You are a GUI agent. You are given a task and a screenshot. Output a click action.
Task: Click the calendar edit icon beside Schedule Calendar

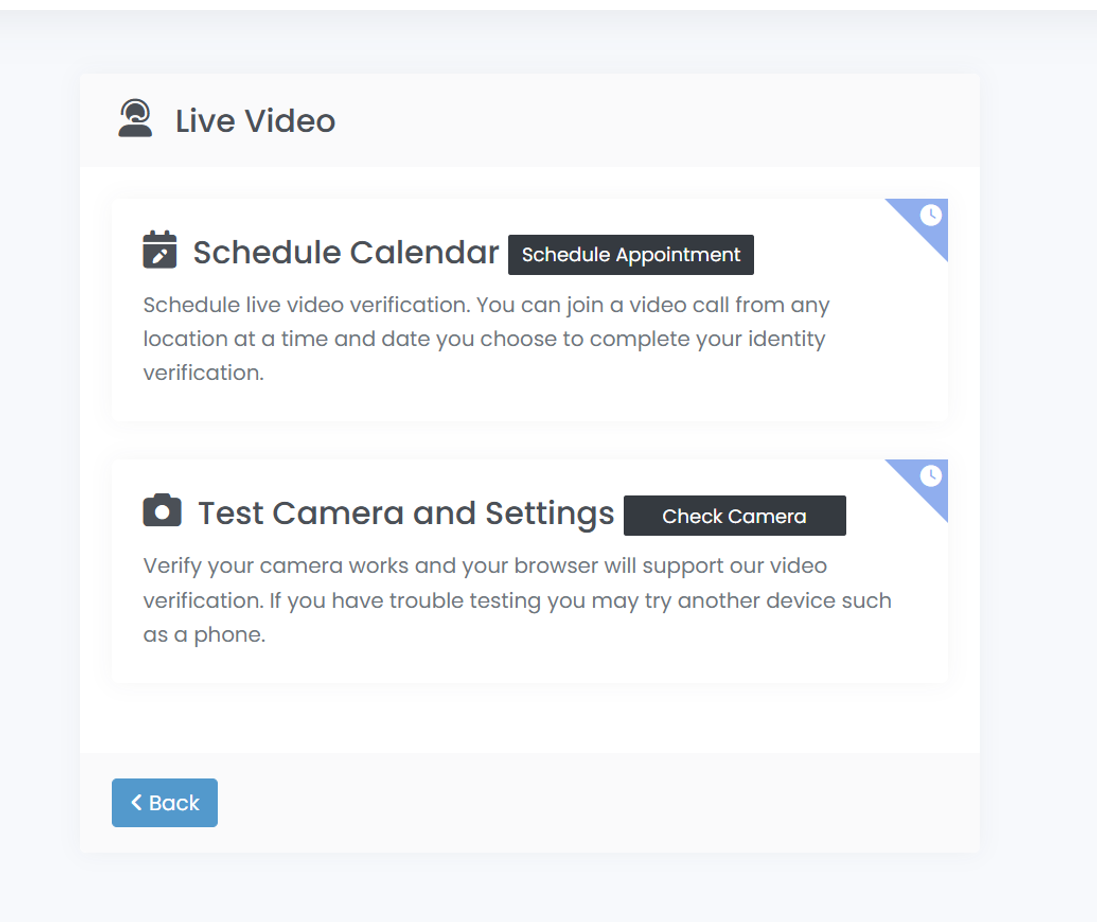point(160,250)
